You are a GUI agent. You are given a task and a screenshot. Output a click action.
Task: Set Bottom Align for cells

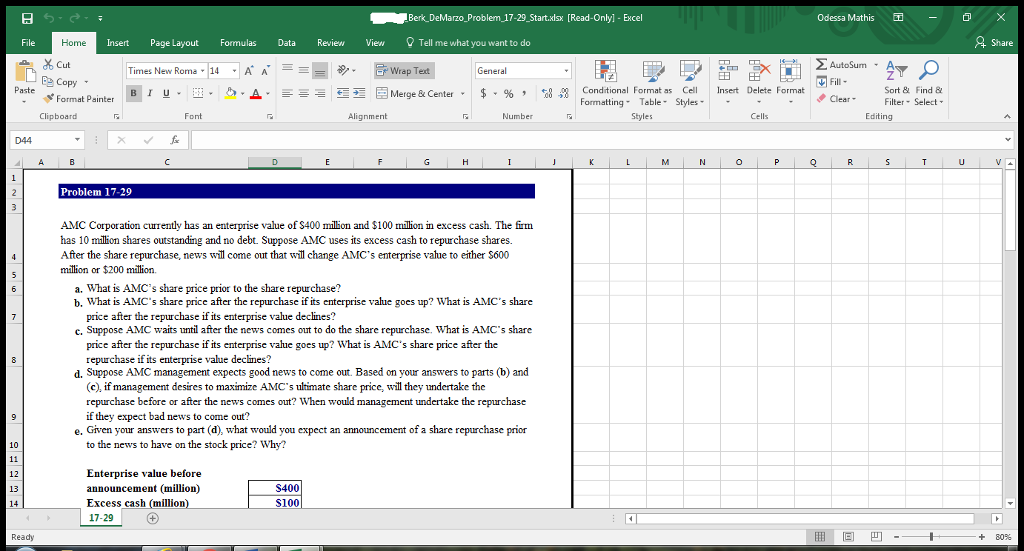coord(320,71)
